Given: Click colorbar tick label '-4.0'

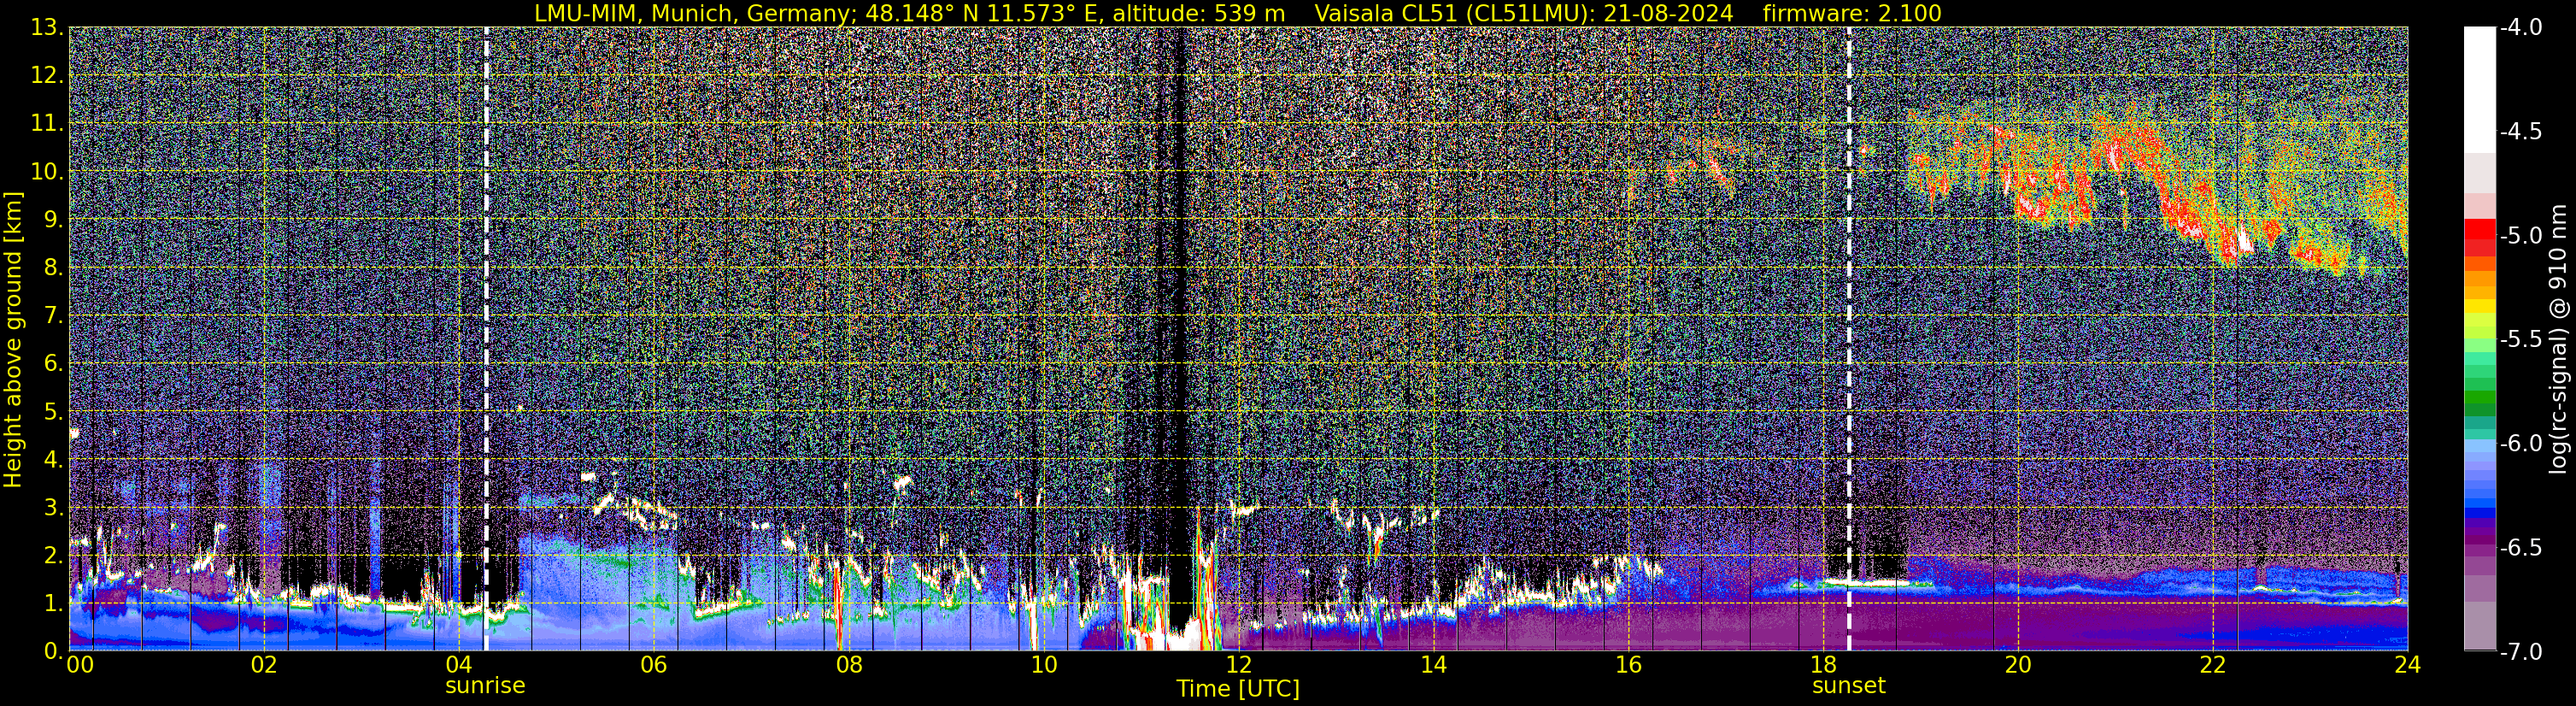Looking at the screenshot, I should pos(2521,28).
